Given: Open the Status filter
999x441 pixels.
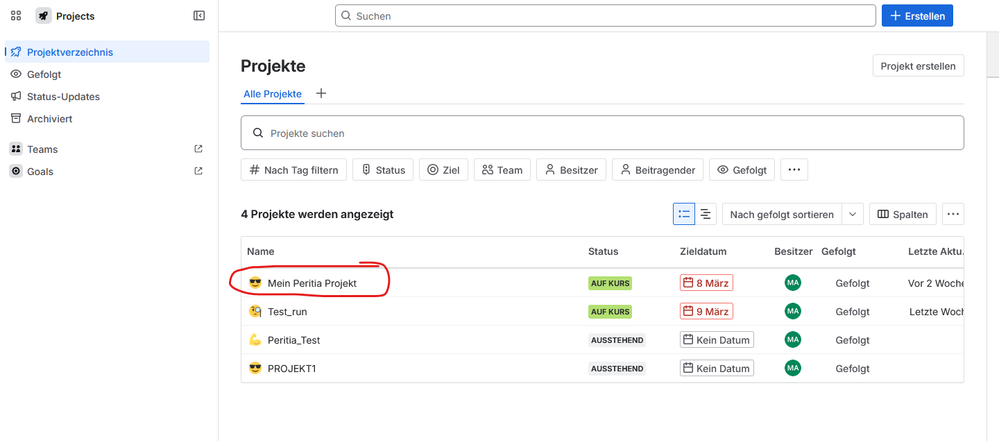Looking at the screenshot, I should click(x=383, y=170).
